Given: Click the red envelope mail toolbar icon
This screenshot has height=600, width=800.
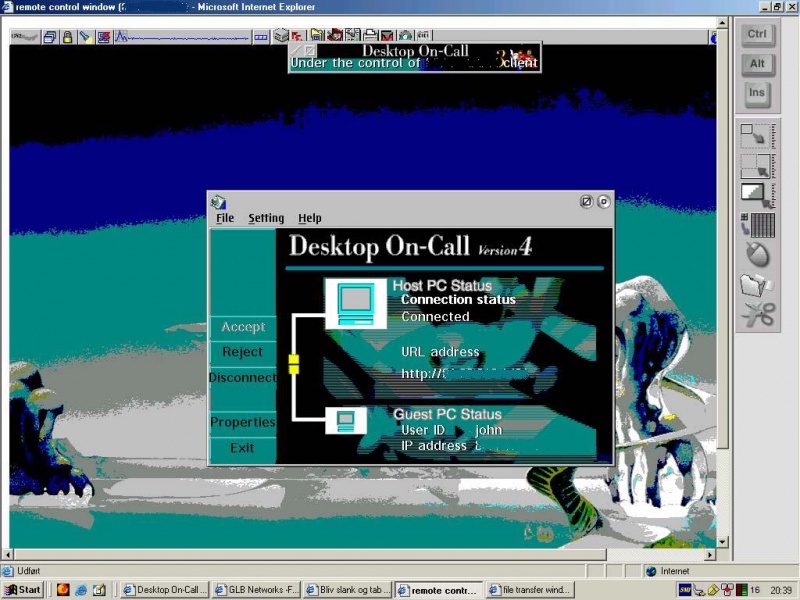Looking at the screenshot, I should point(387,35).
